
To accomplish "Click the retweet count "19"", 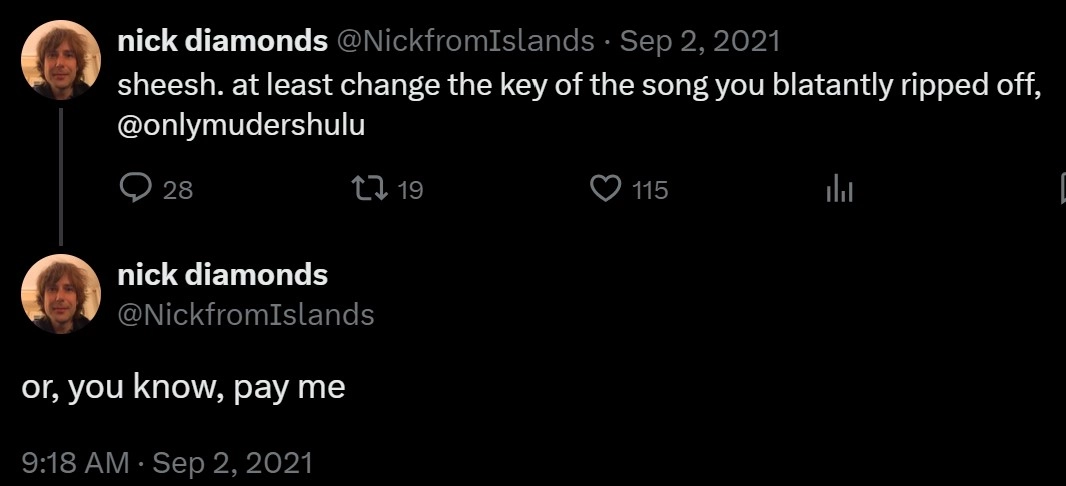I will pos(410,189).
